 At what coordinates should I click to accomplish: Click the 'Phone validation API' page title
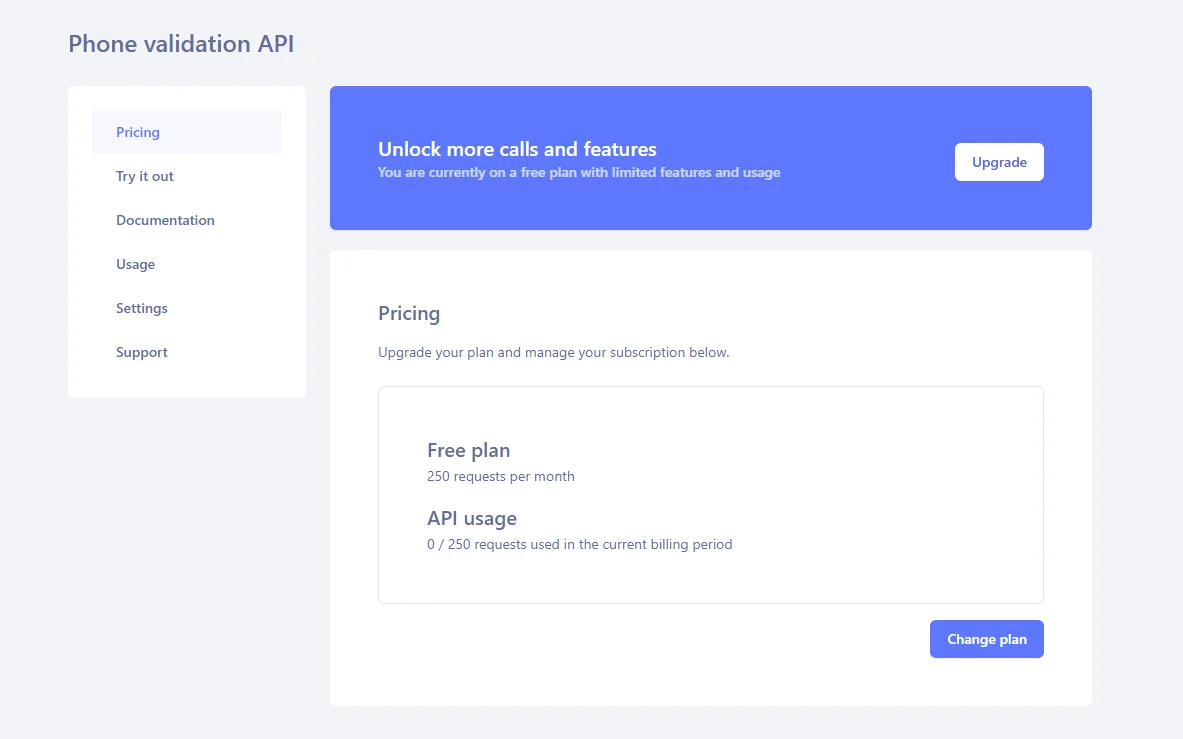pyautogui.click(x=180, y=43)
